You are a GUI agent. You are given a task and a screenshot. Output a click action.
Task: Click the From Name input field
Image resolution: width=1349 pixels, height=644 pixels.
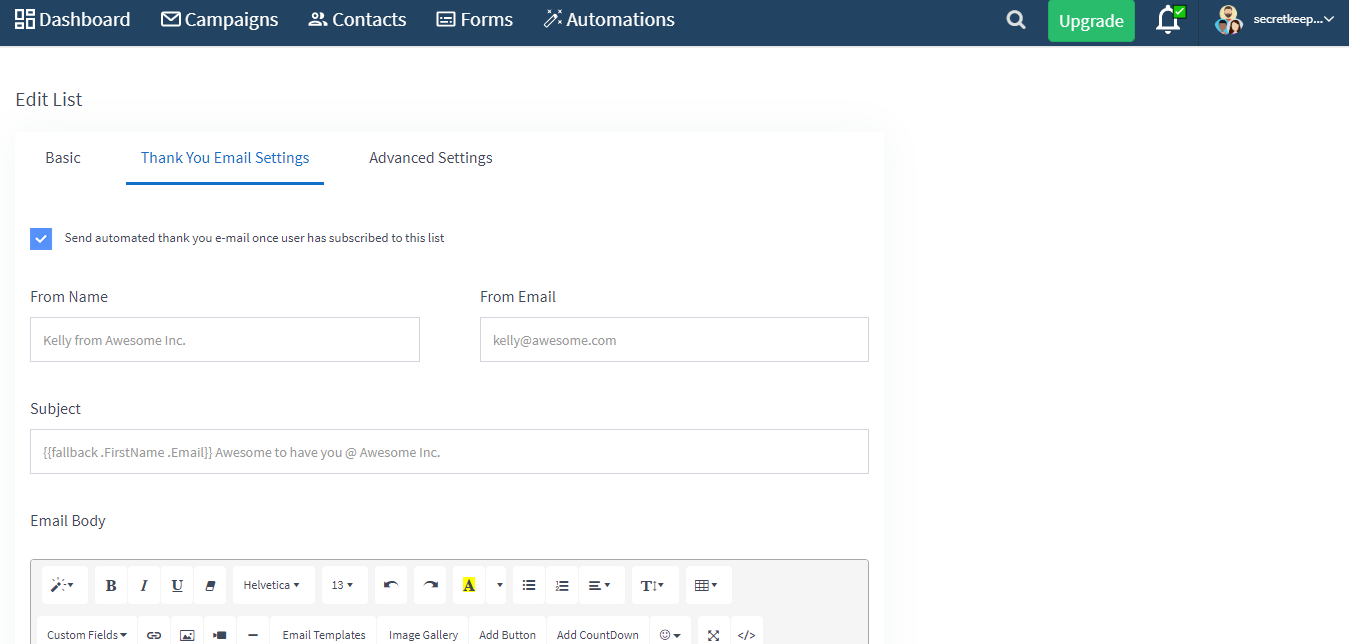pos(225,340)
